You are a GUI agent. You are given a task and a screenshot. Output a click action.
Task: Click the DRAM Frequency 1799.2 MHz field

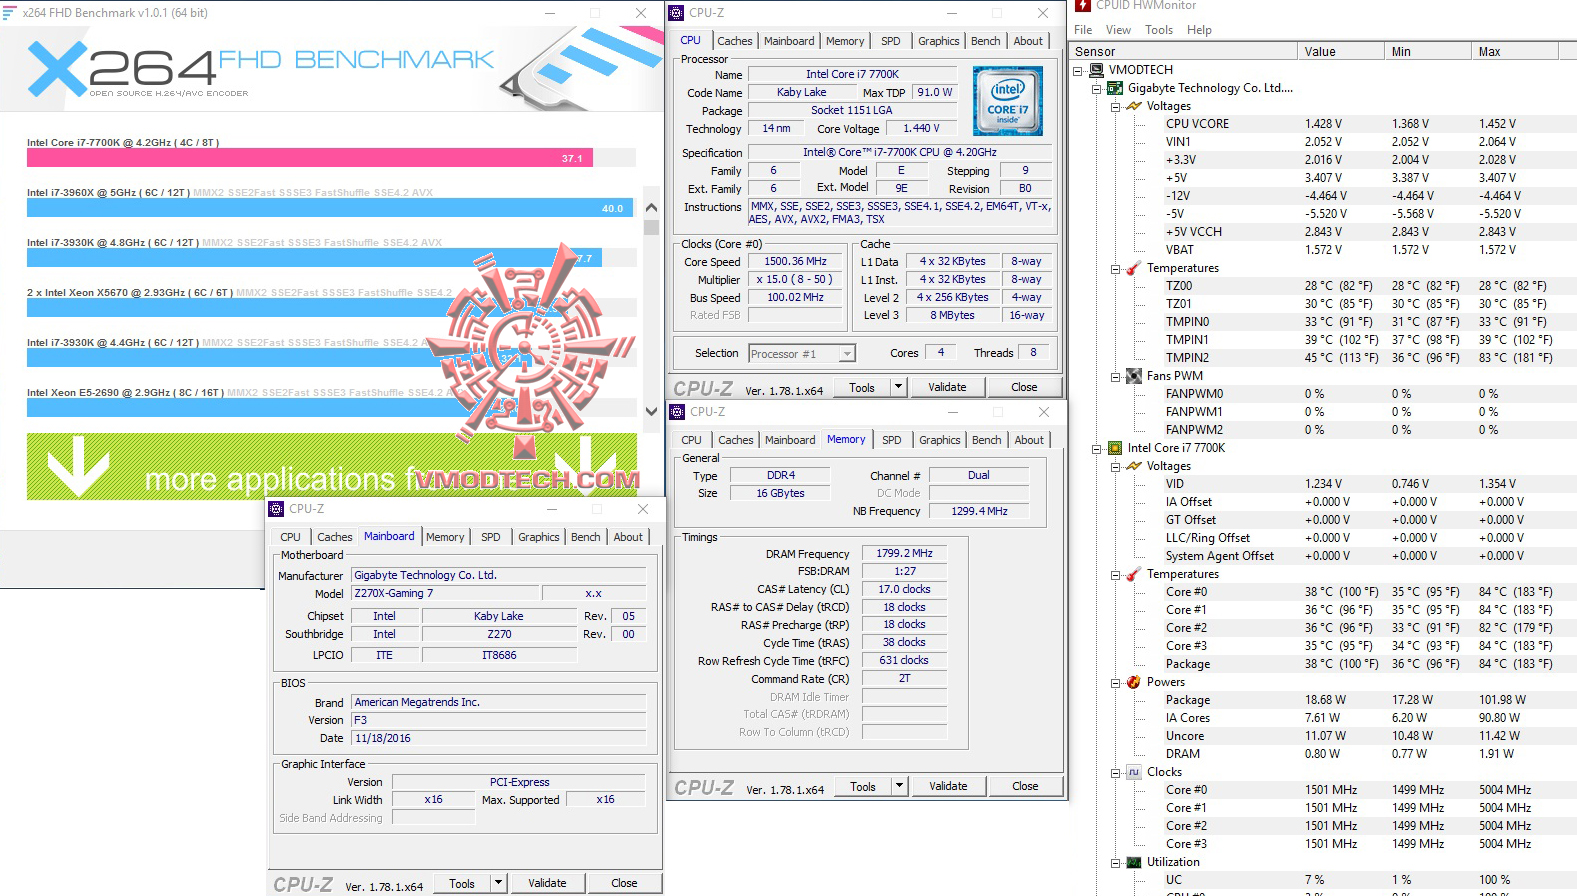(x=904, y=553)
